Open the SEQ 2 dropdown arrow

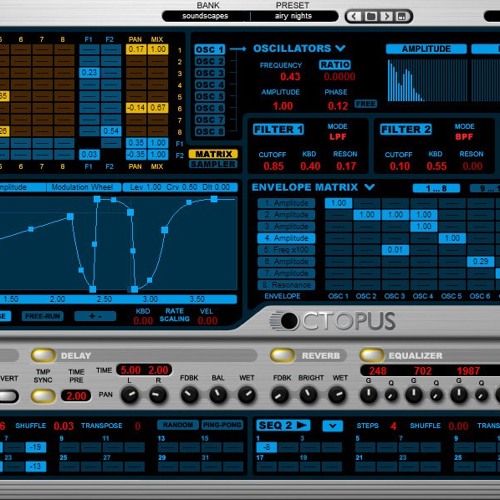(x=332, y=426)
